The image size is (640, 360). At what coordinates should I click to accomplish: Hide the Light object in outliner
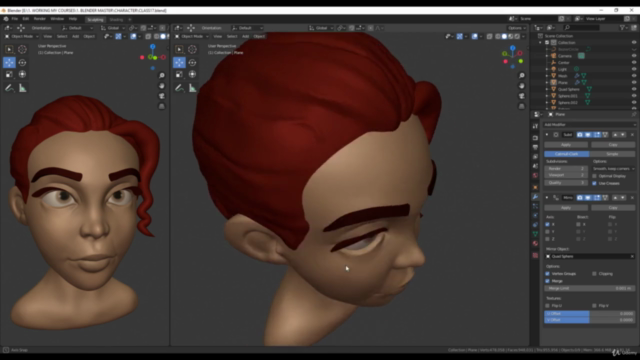point(634,69)
